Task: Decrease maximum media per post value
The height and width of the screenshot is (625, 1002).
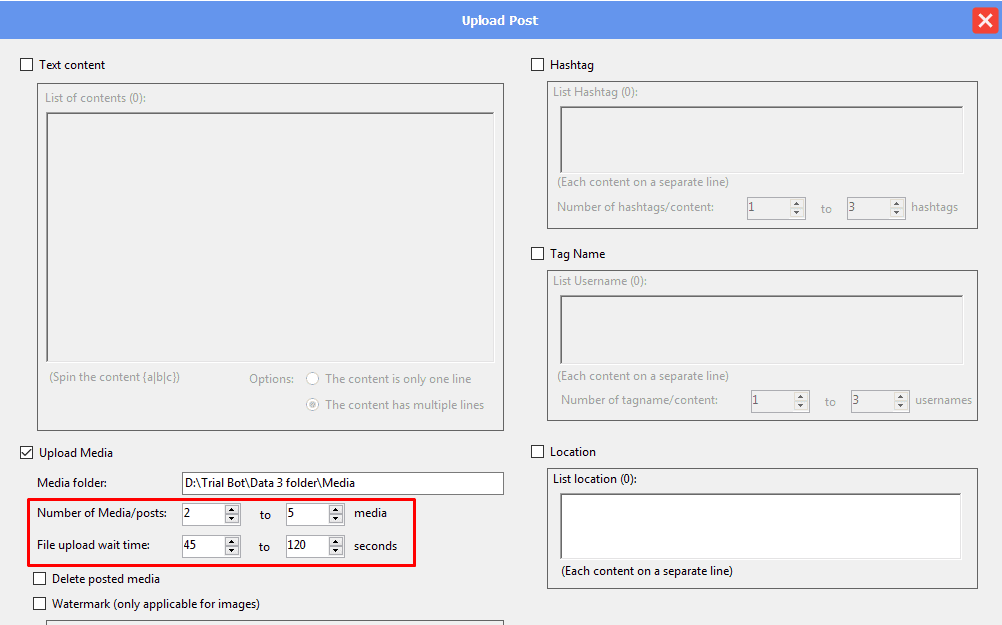Action: pyautogui.click(x=336, y=519)
